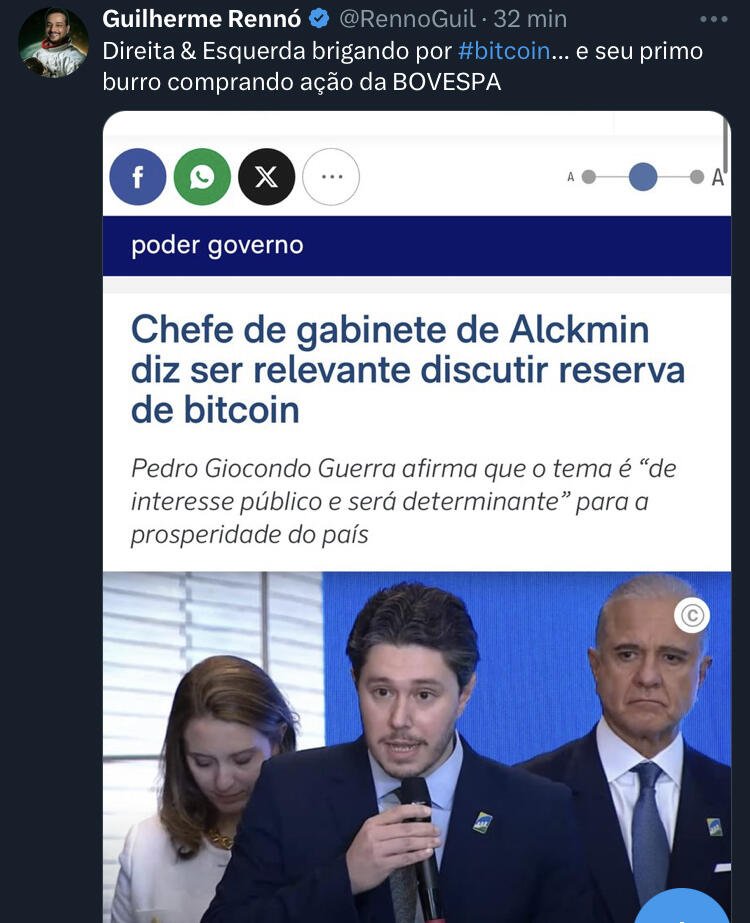The height and width of the screenshot is (923, 750).
Task: Select largest font size dot
Action: 697,177
